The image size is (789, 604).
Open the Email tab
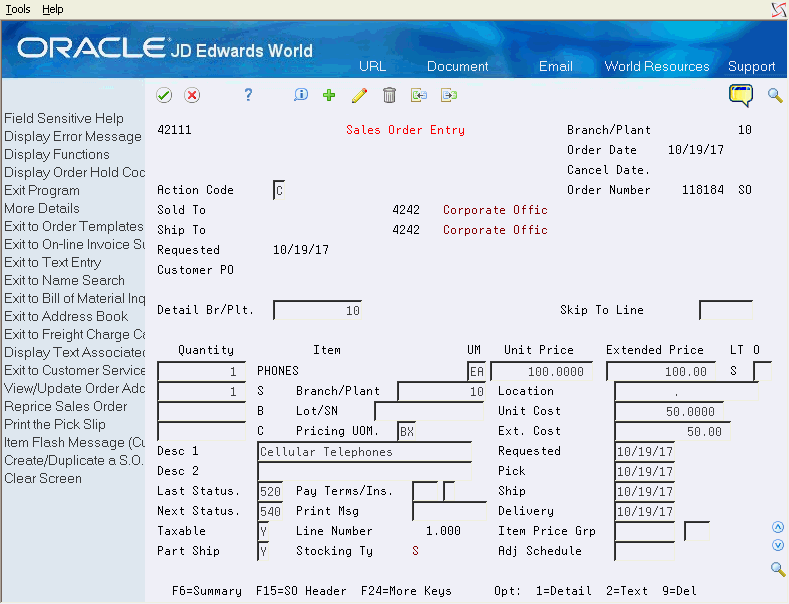pos(556,66)
